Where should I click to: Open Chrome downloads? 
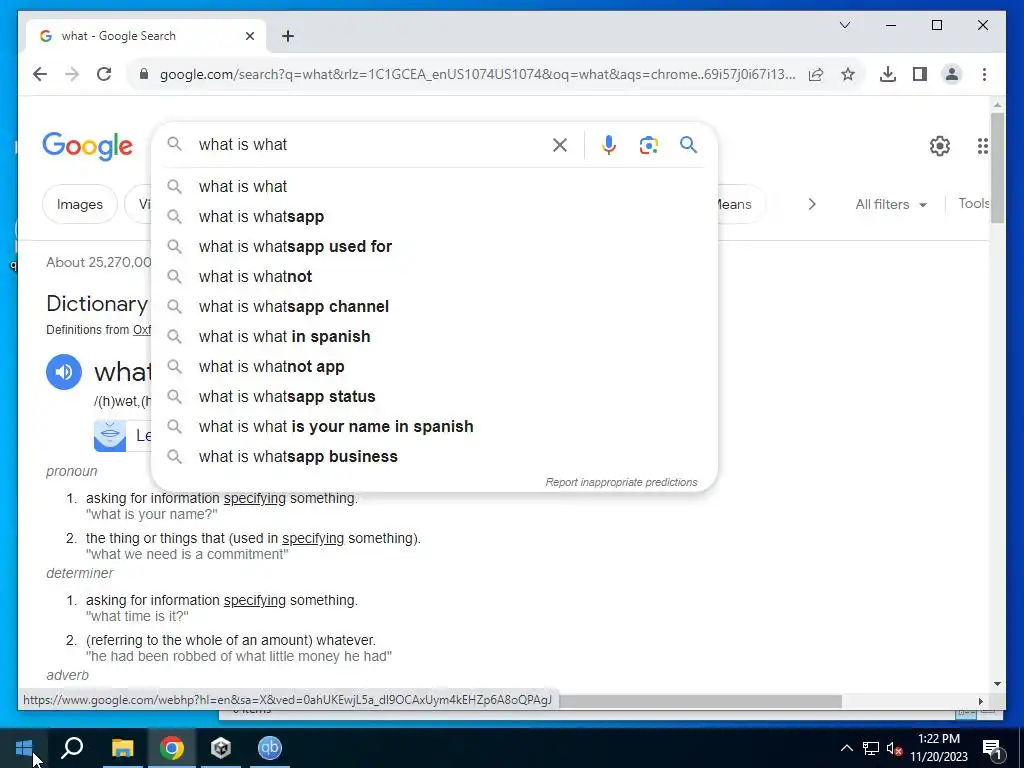click(x=888, y=74)
